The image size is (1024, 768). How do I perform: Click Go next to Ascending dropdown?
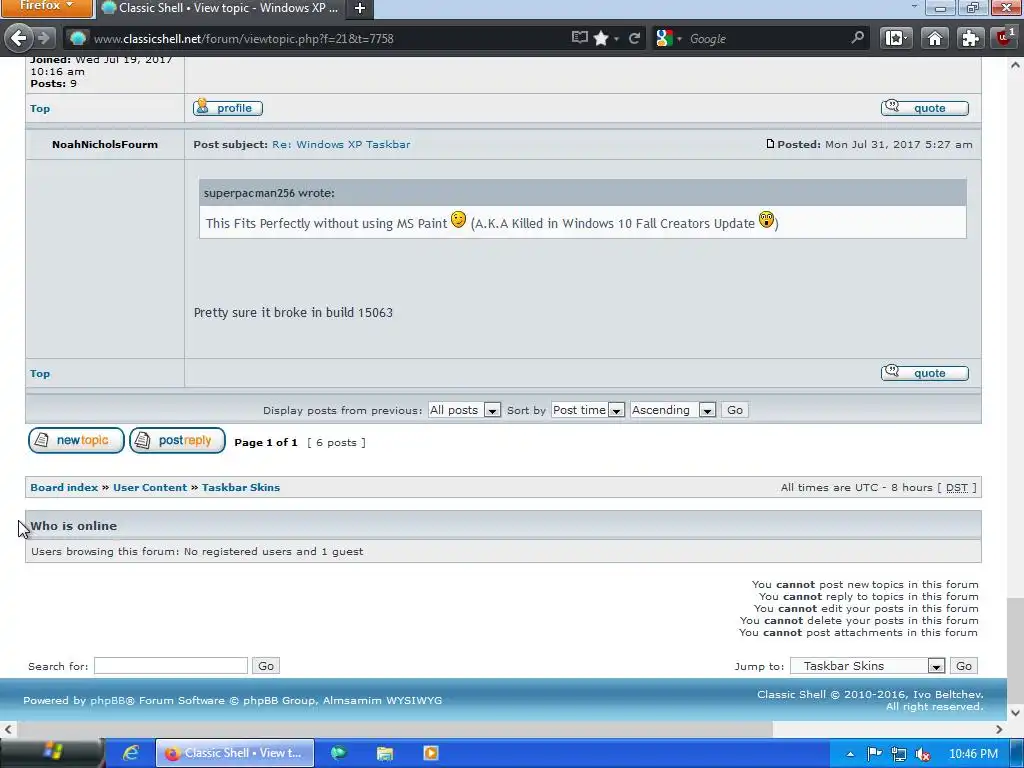735,410
